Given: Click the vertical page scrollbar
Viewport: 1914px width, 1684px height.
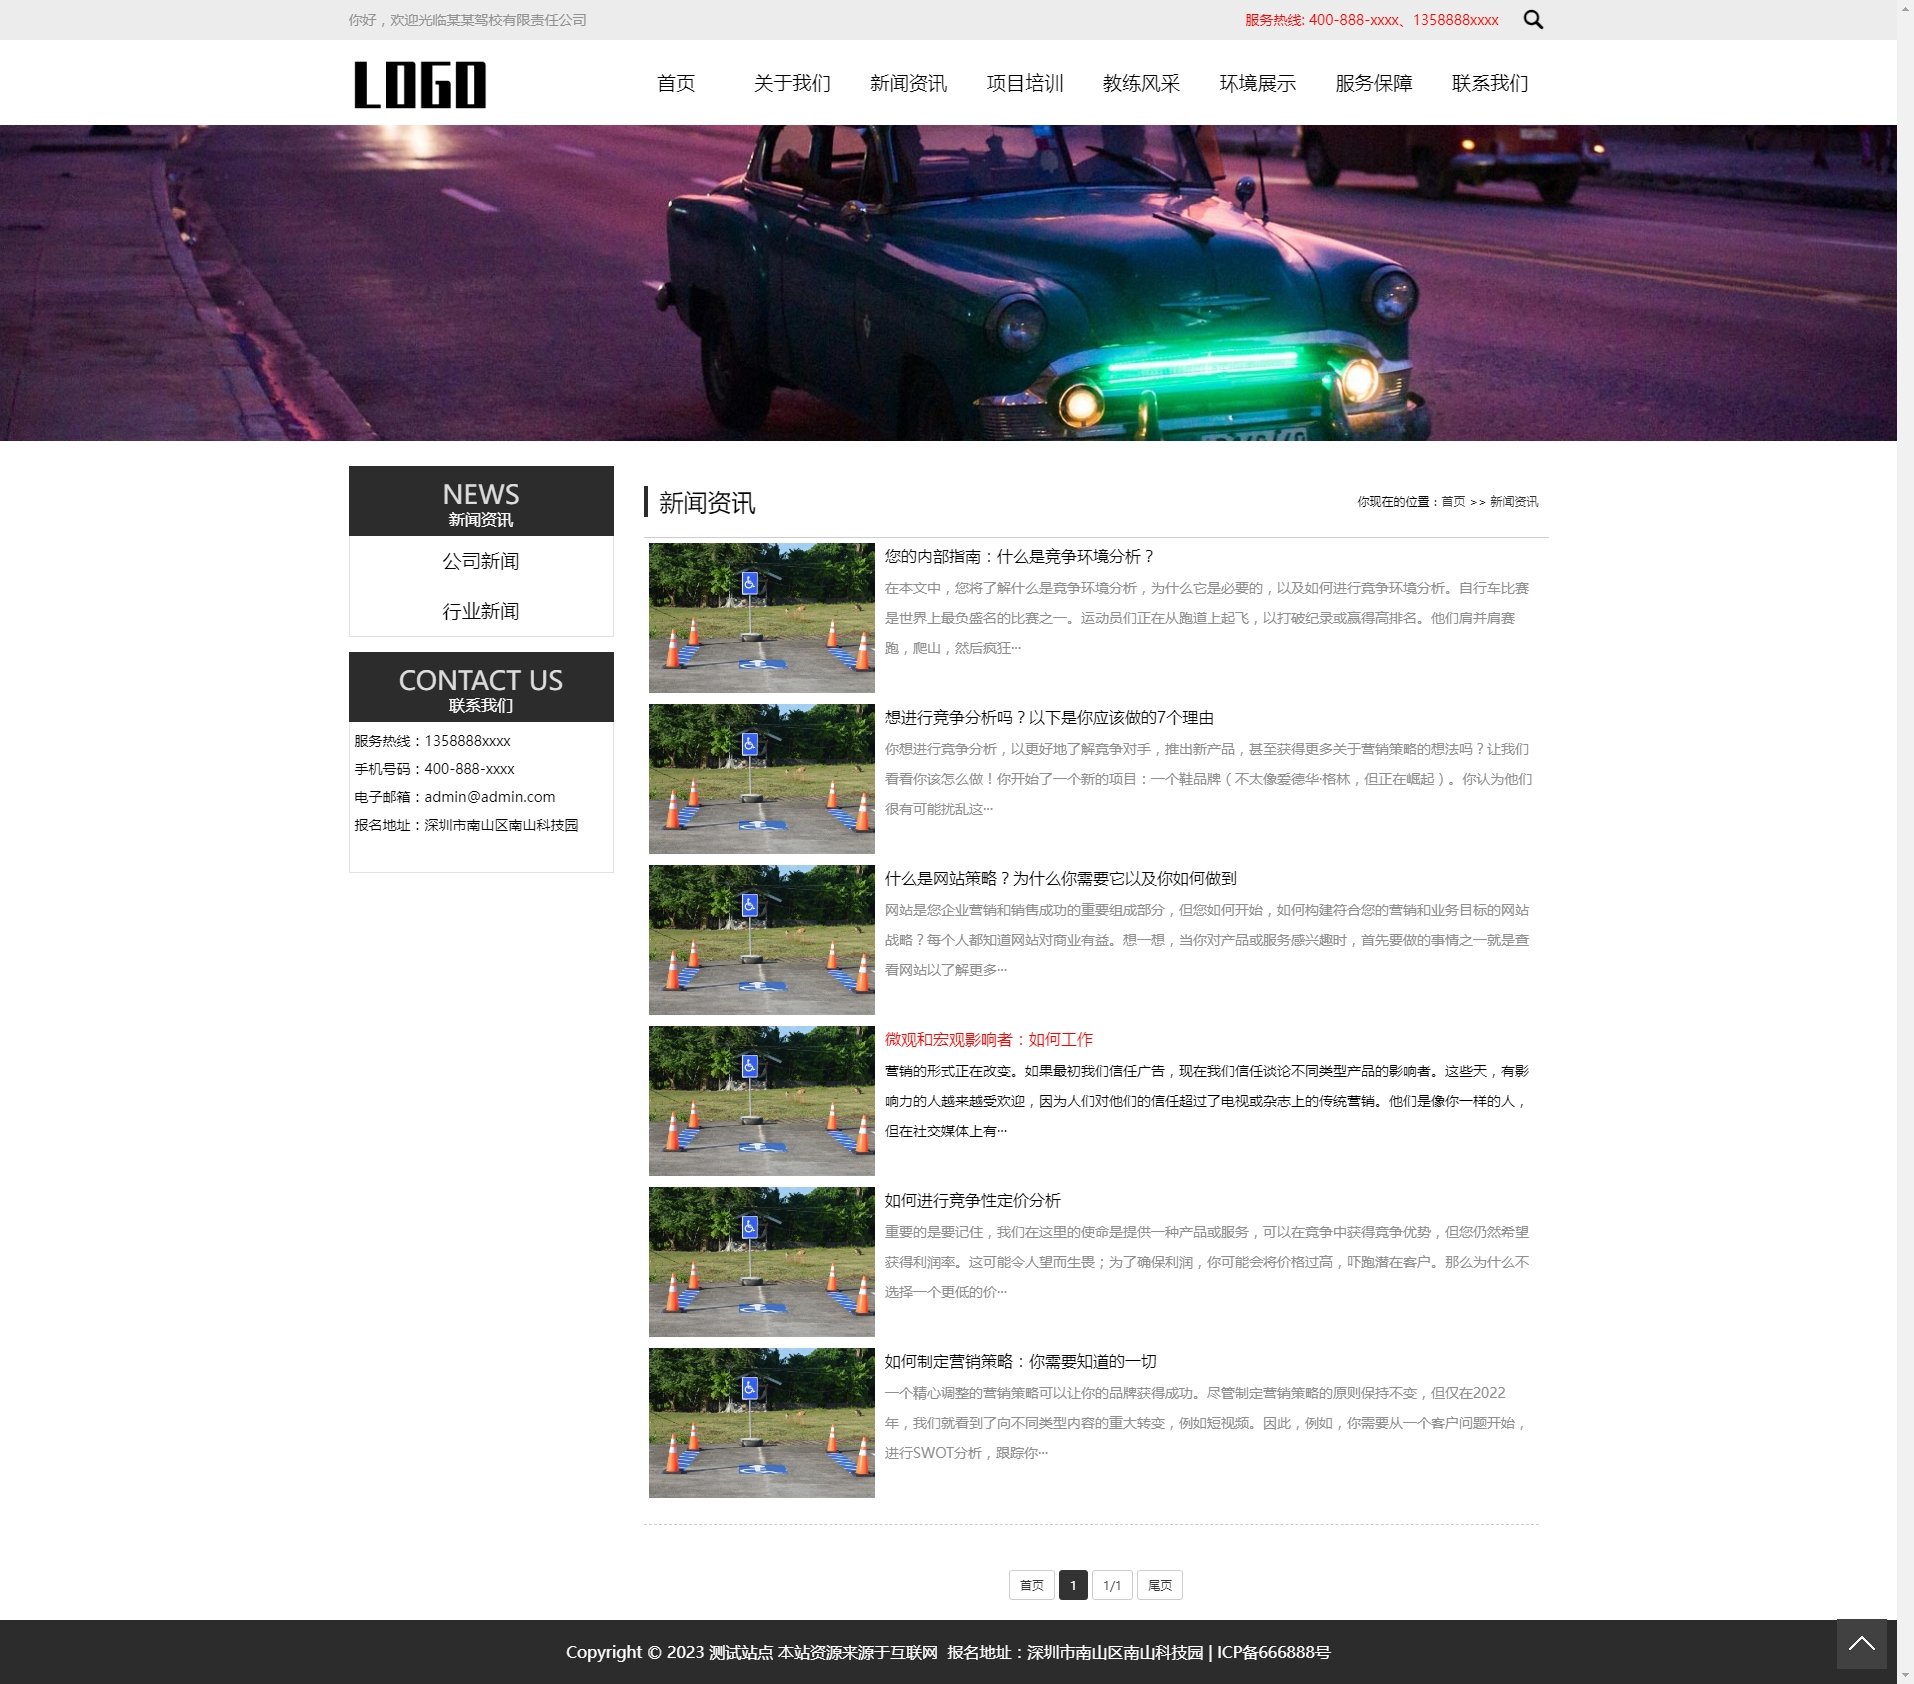Looking at the screenshot, I should [x=1905, y=800].
